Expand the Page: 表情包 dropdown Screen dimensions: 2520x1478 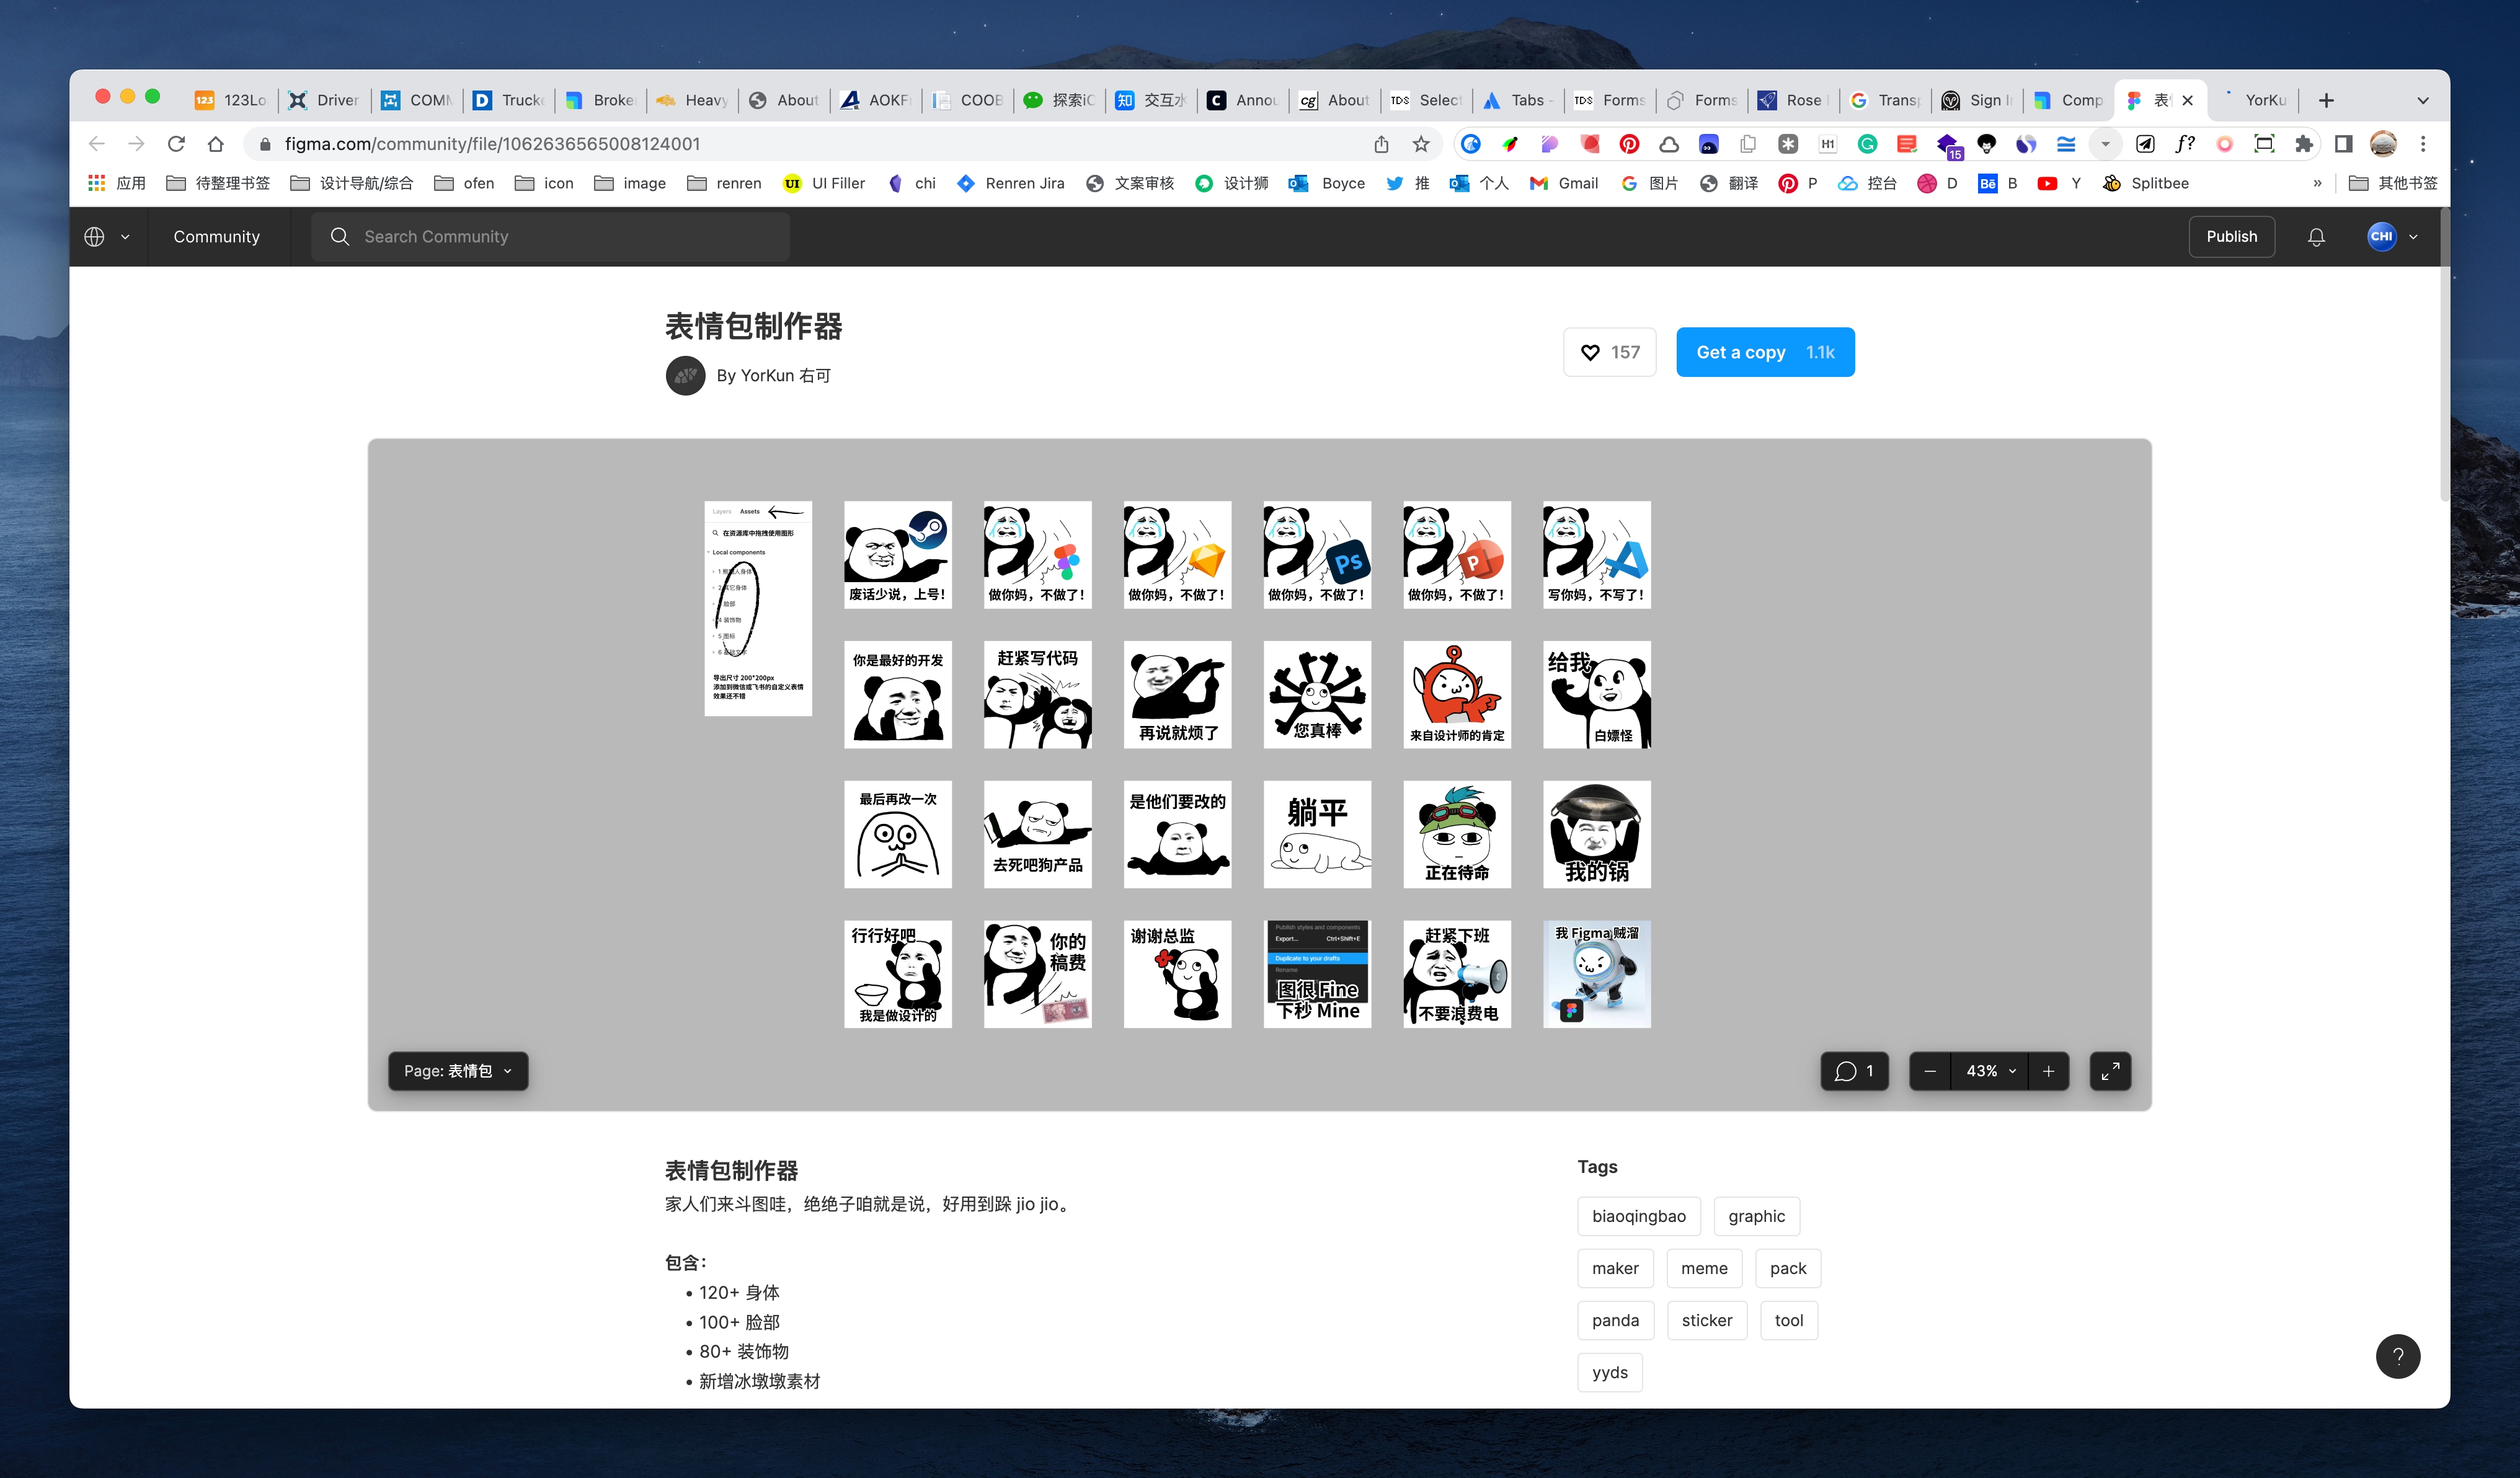pyautogui.click(x=458, y=1071)
